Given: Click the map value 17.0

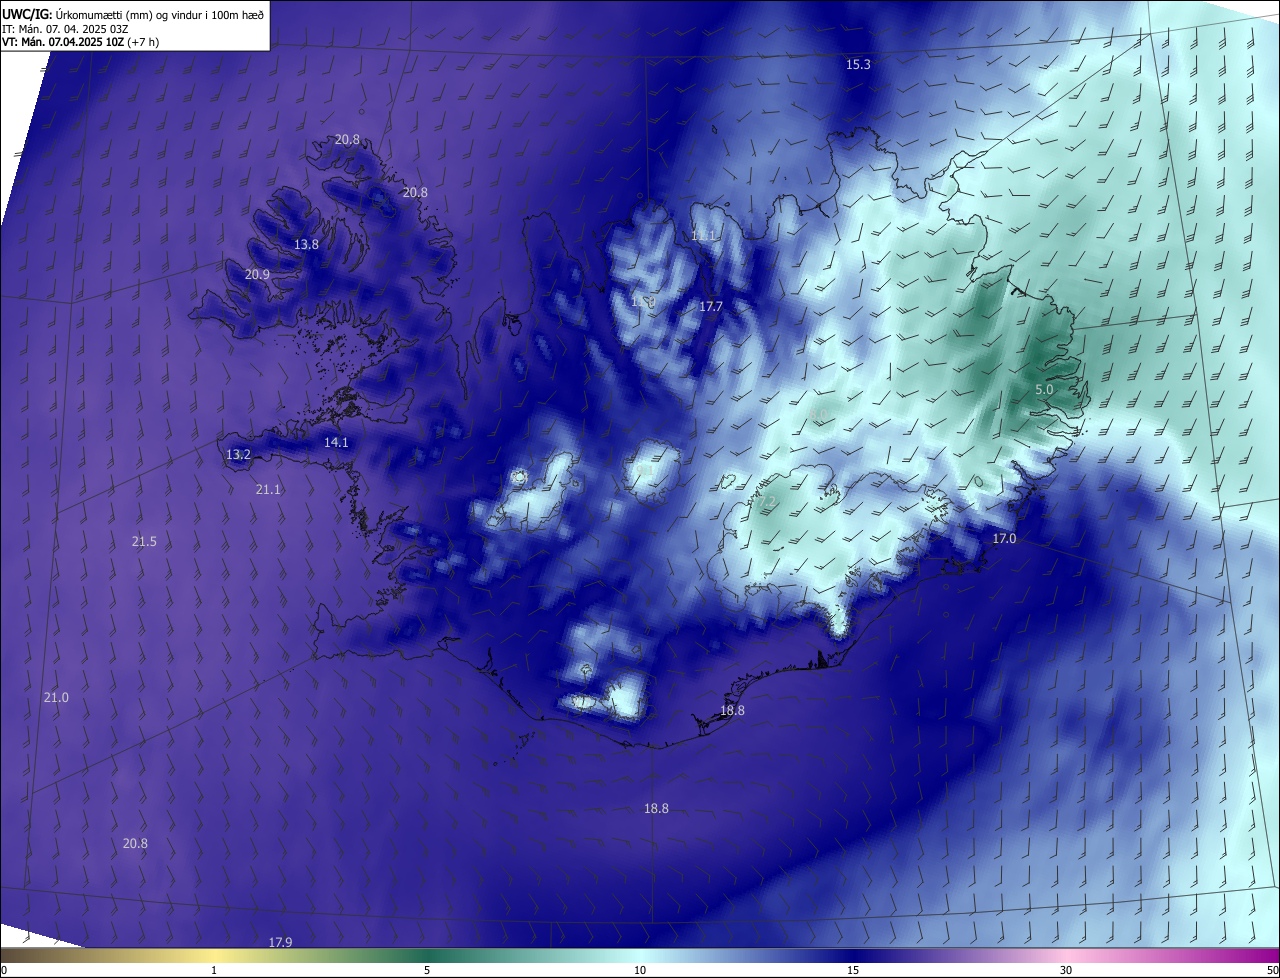Looking at the screenshot, I should 1004,538.
